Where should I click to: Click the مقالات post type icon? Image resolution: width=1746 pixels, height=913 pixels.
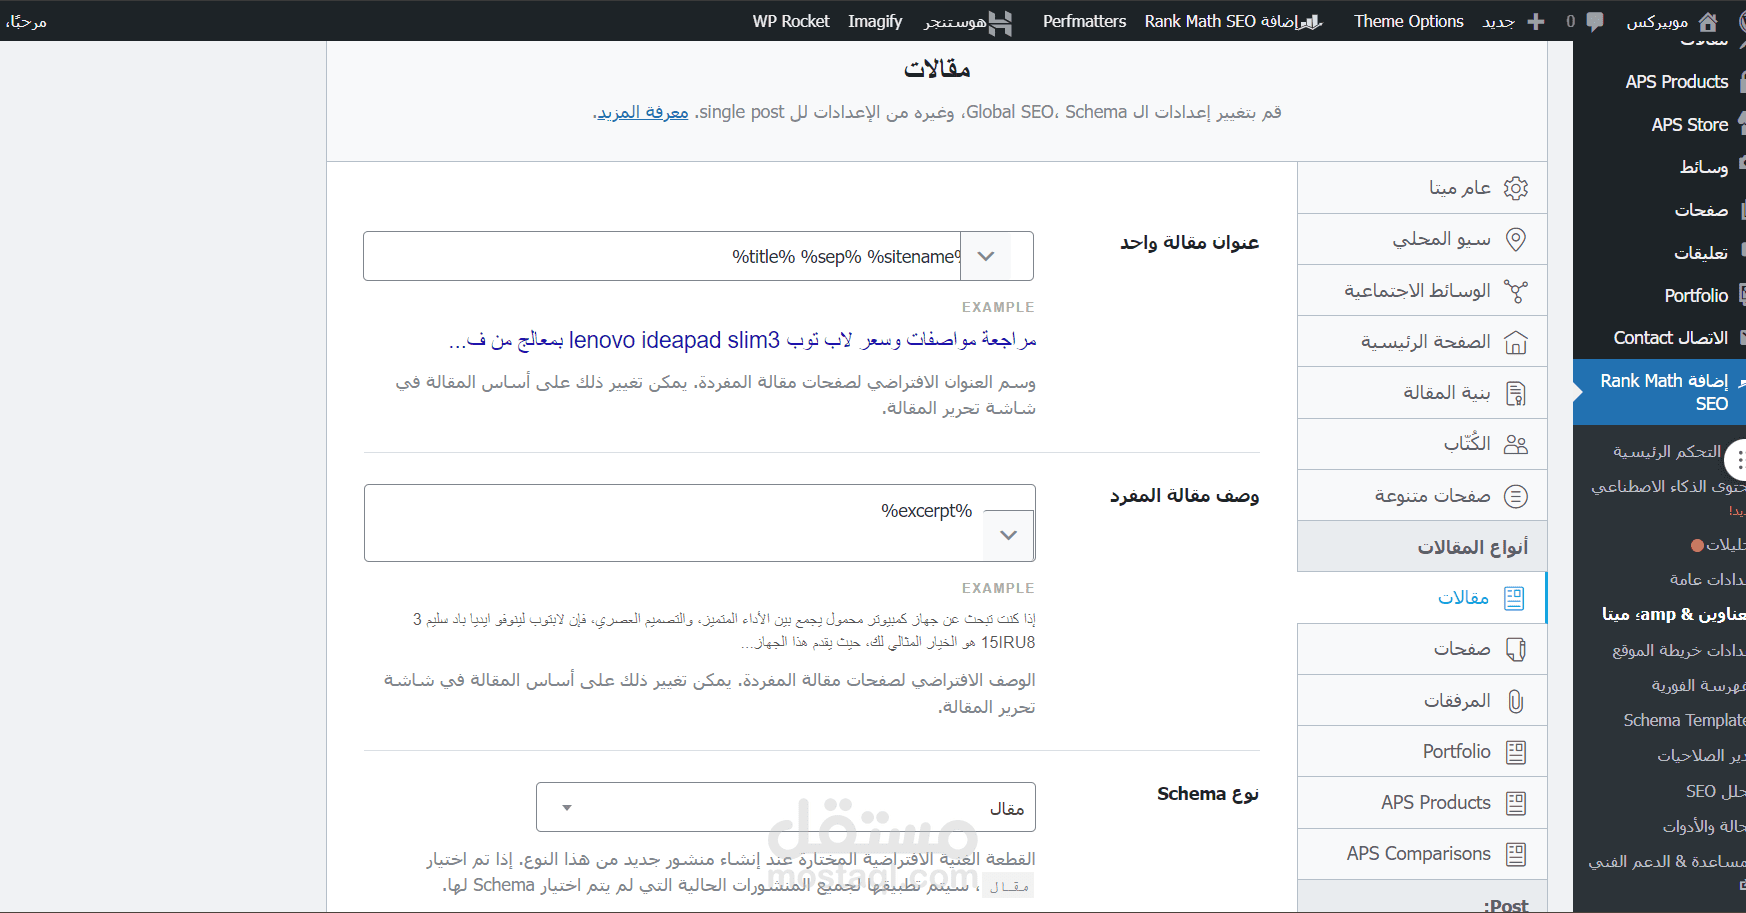[1514, 598]
